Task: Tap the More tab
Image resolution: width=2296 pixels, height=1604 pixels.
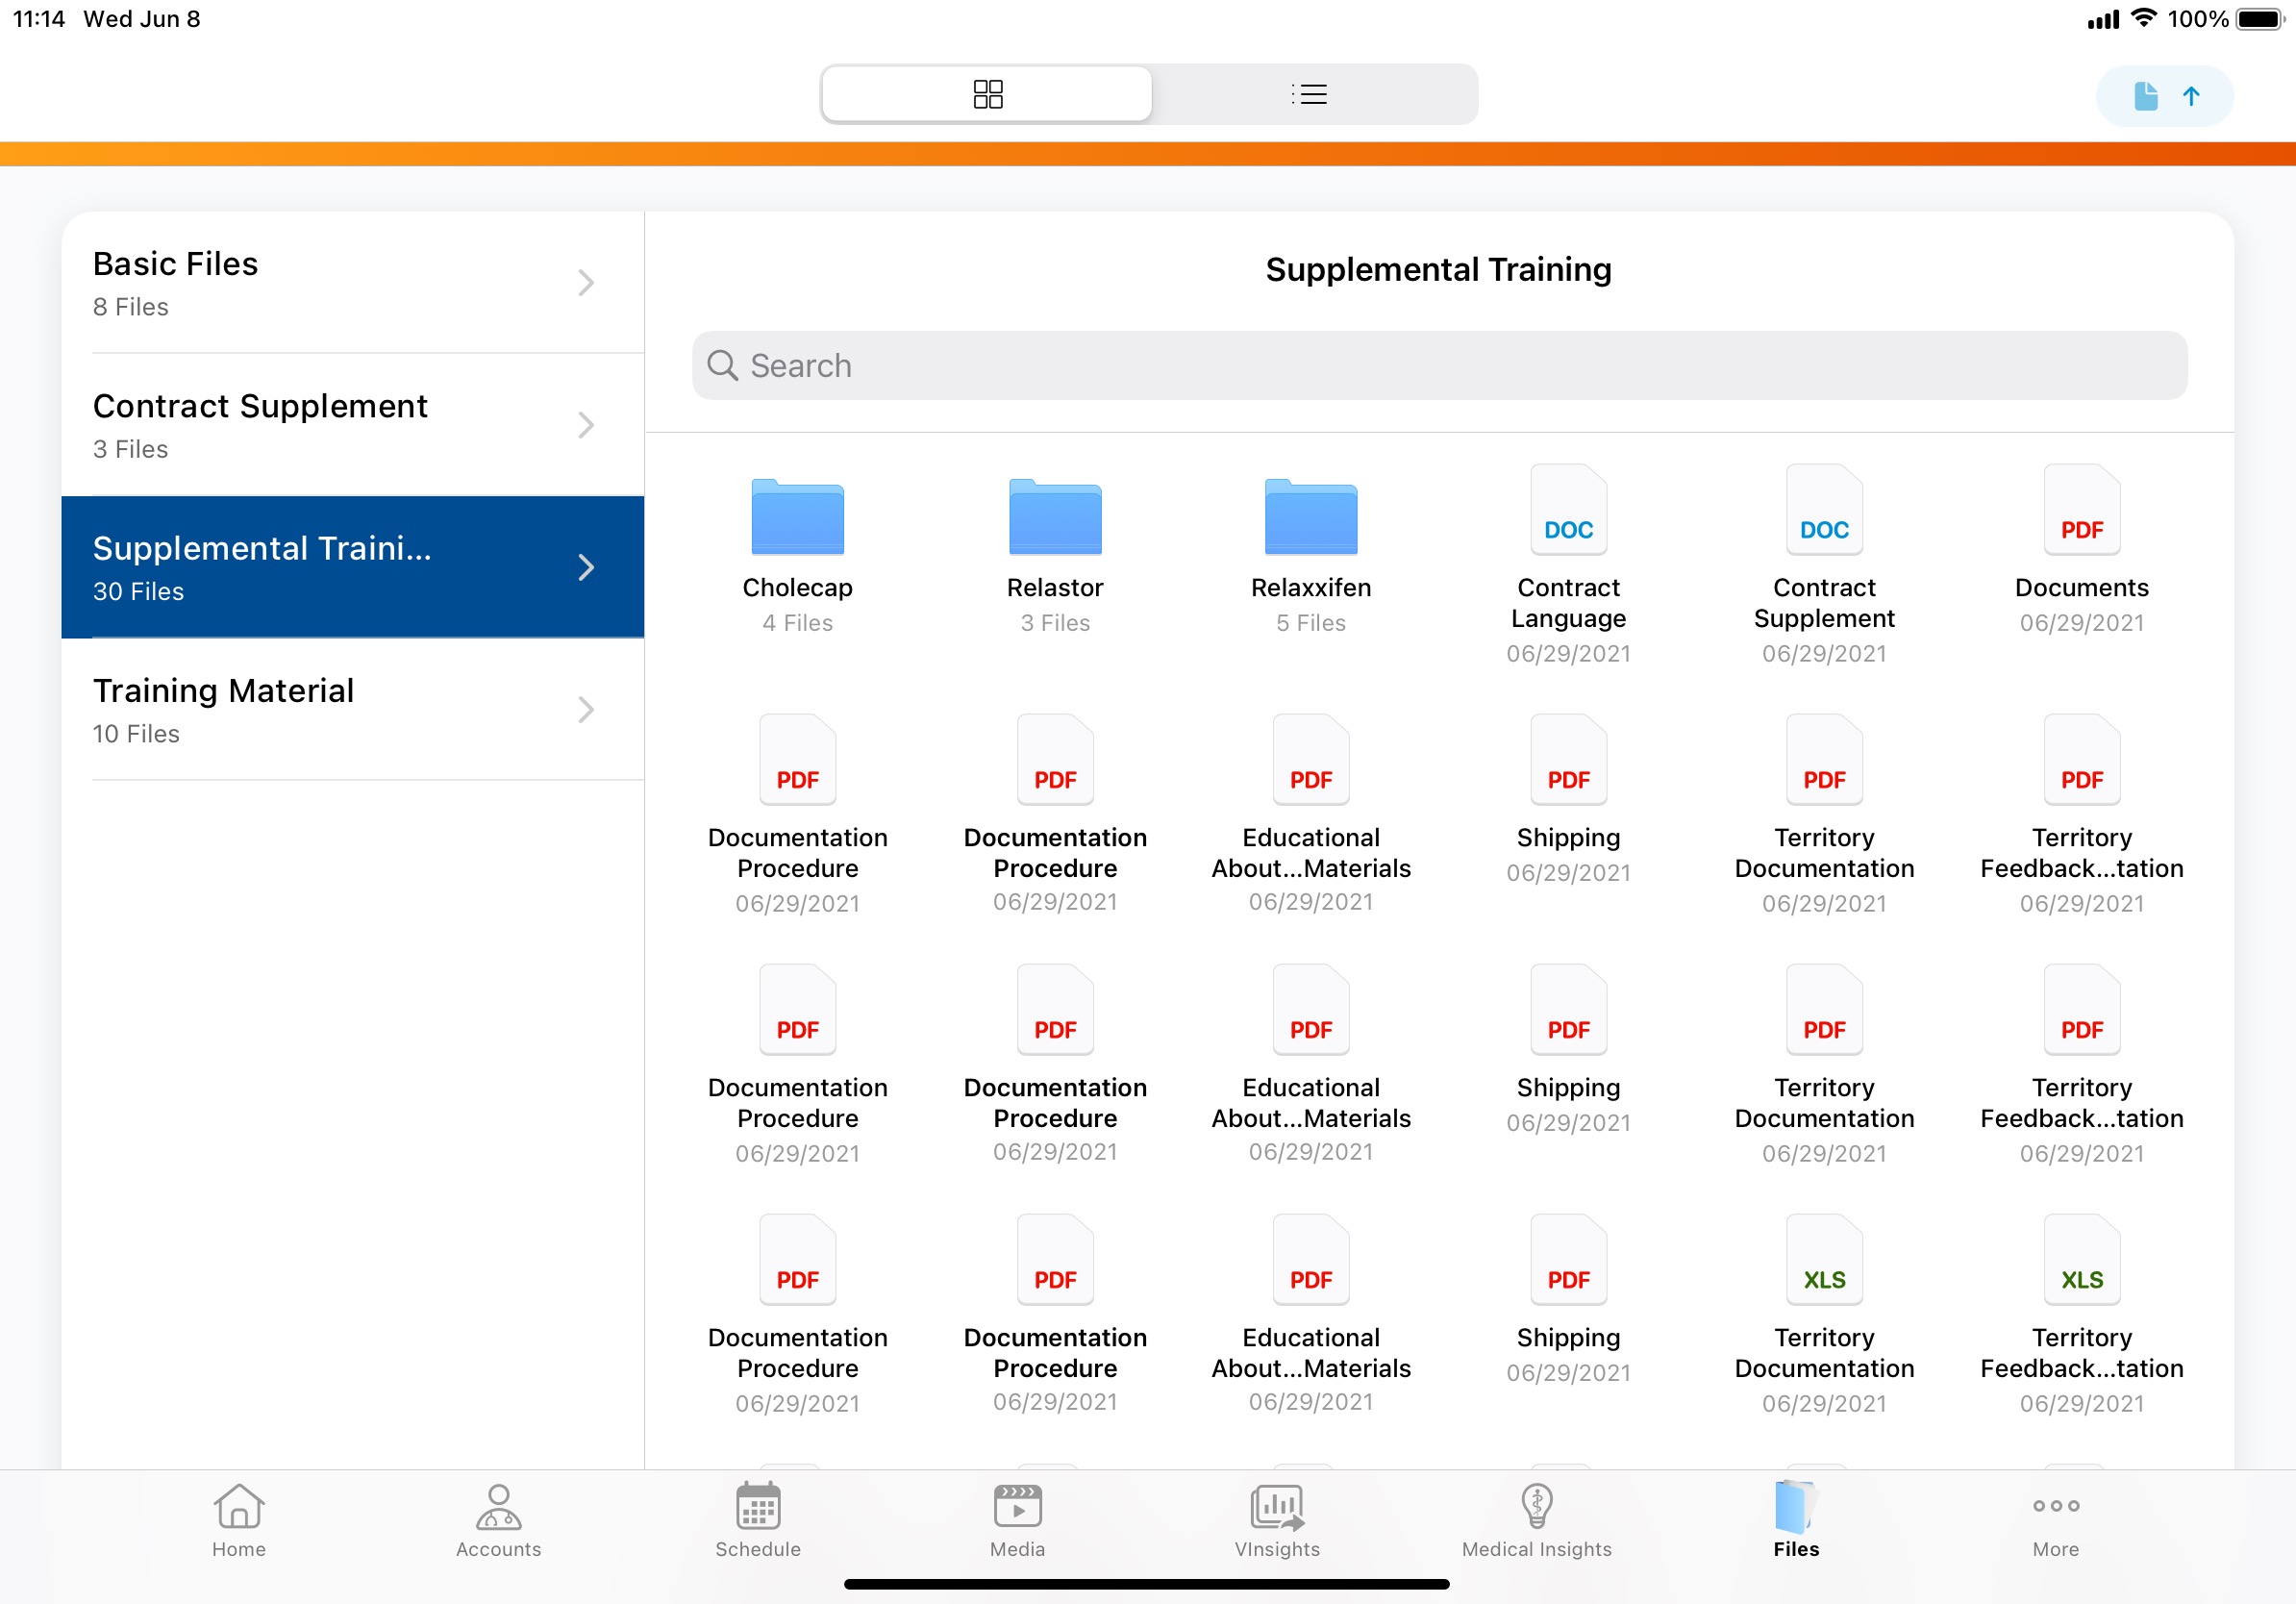Action: (x=2055, y=1519)
